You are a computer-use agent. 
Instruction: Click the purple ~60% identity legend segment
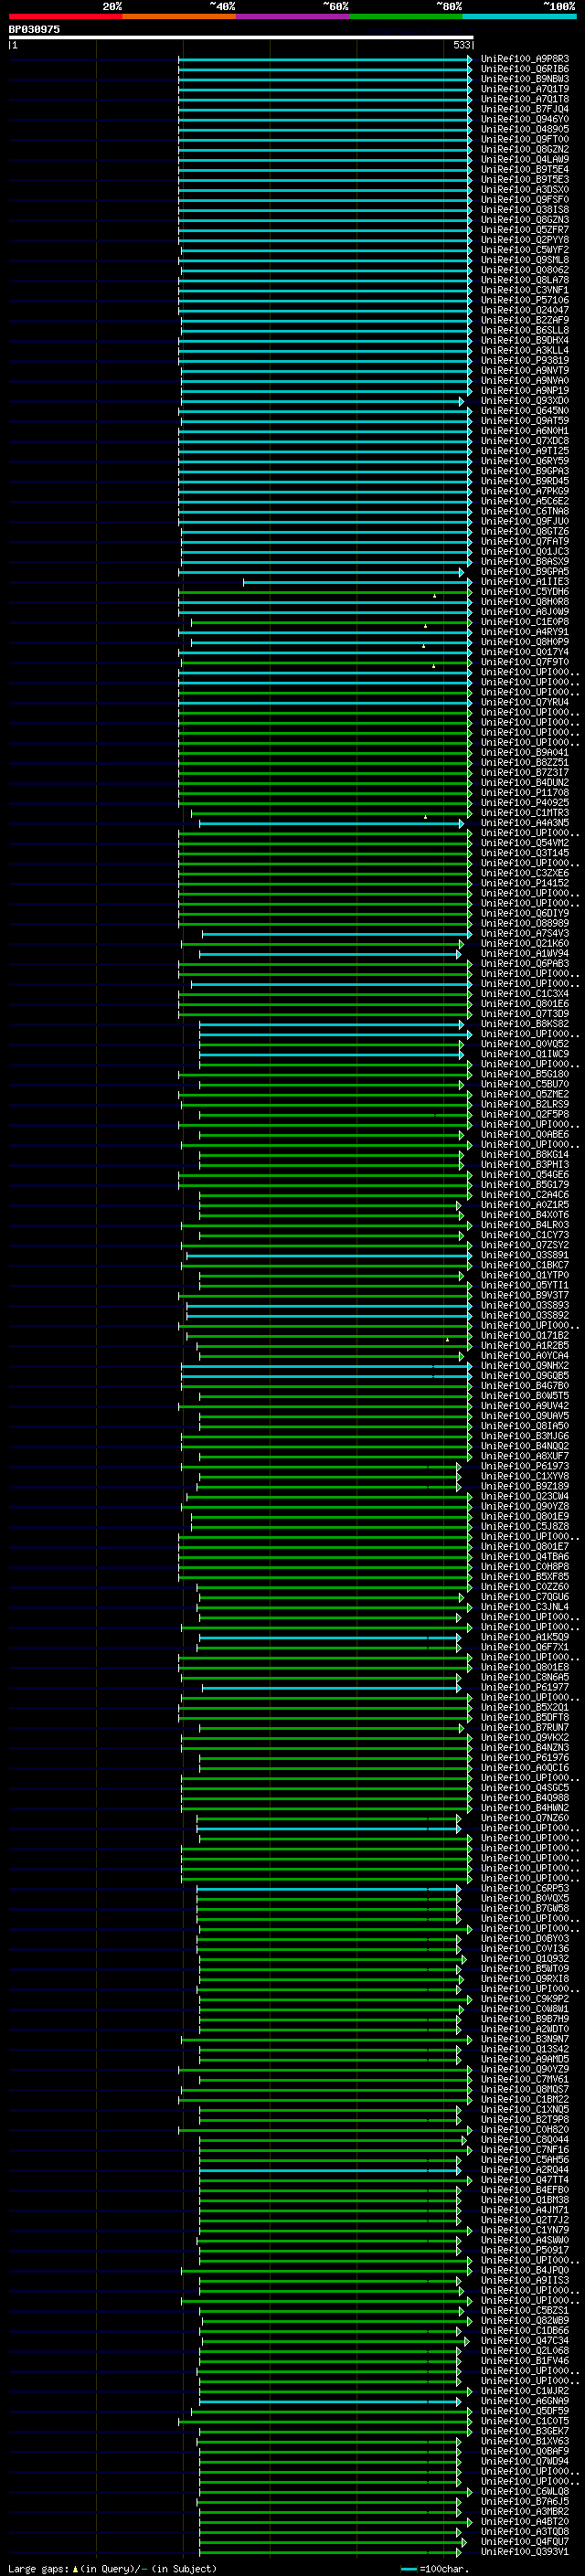(293, 16)
